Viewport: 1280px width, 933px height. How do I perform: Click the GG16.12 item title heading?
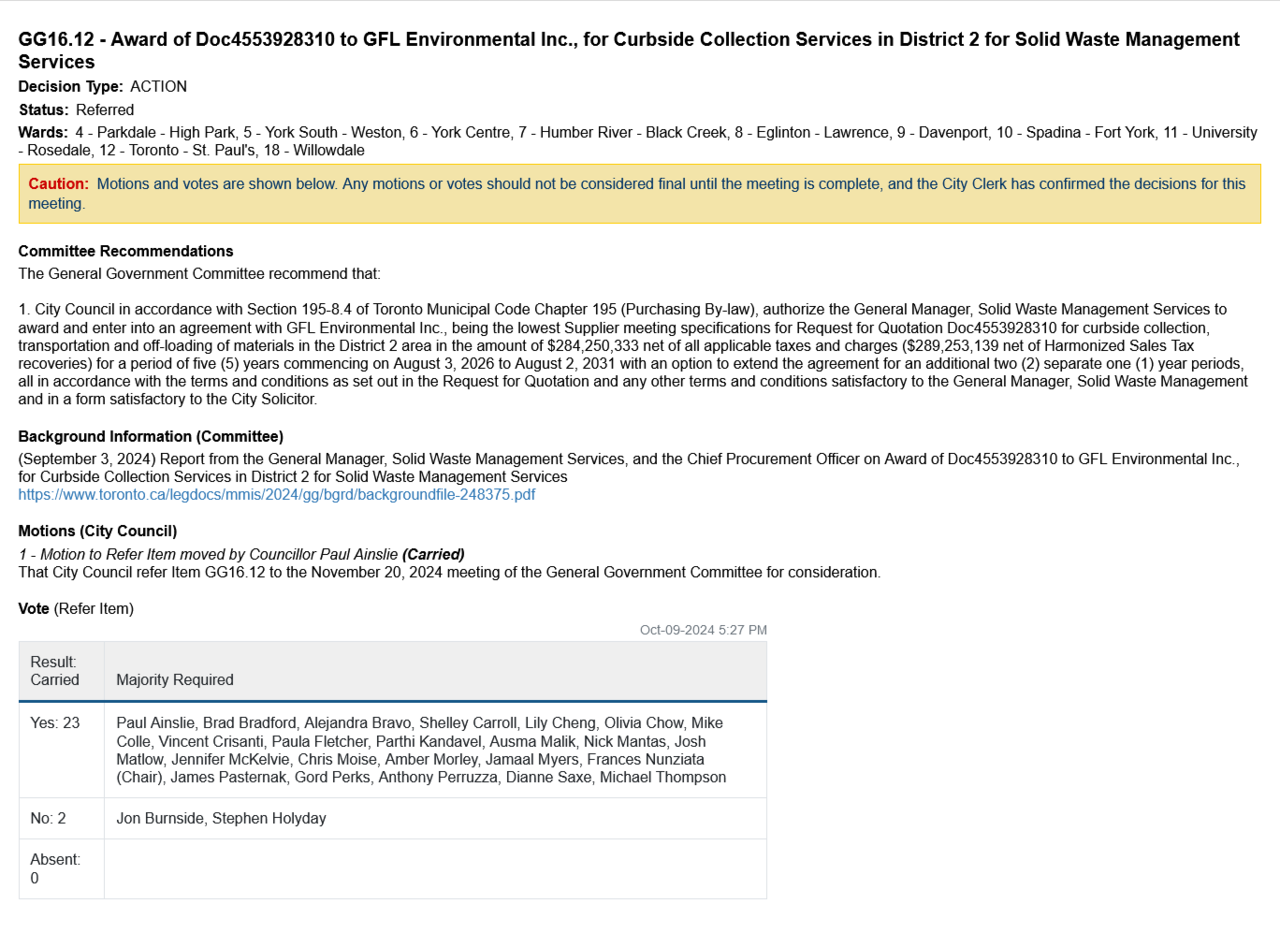pos(628,51)
